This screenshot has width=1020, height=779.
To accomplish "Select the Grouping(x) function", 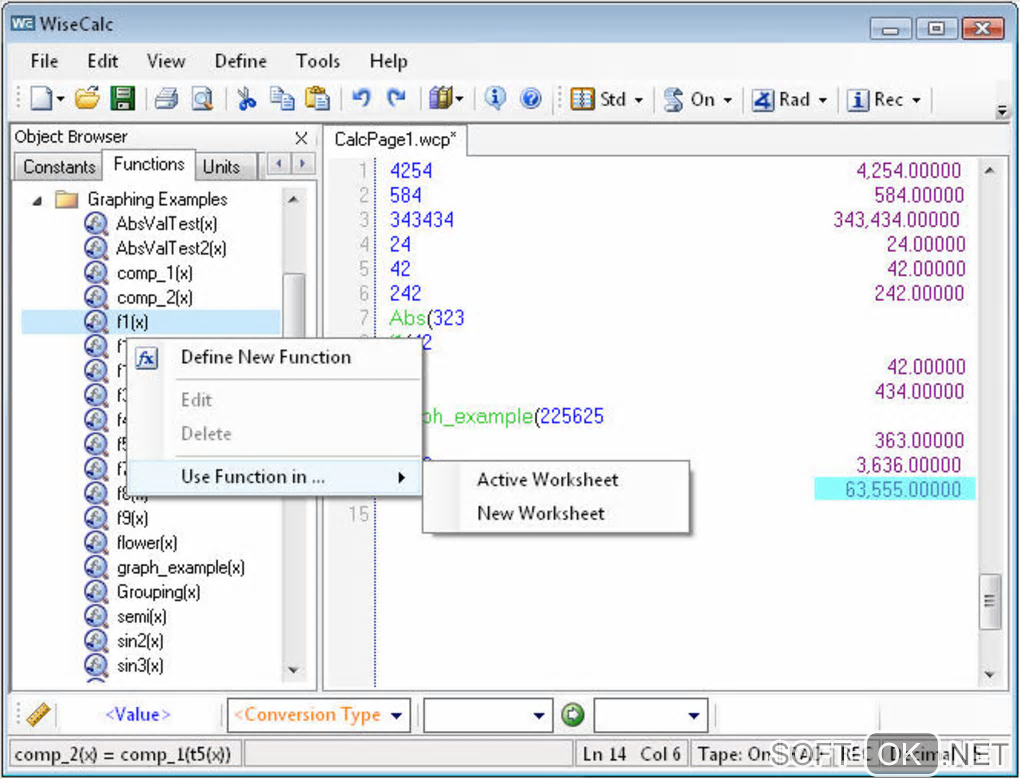I will tap(158, 592).
